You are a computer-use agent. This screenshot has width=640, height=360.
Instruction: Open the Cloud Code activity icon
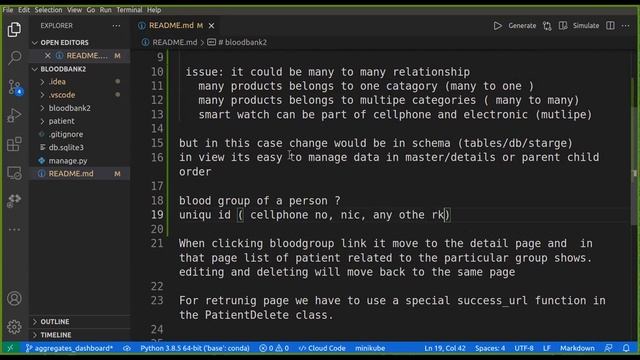click(14, 200)
